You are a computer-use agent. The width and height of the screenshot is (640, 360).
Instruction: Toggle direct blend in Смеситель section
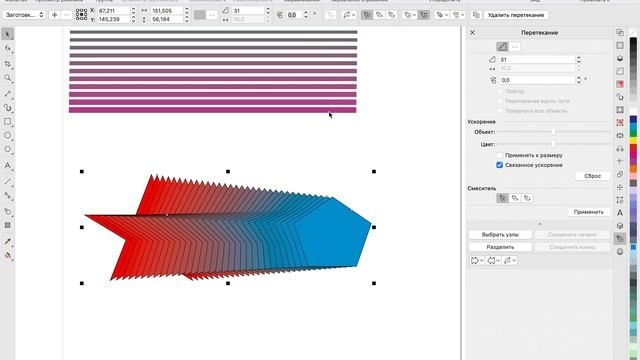(502, 198)
